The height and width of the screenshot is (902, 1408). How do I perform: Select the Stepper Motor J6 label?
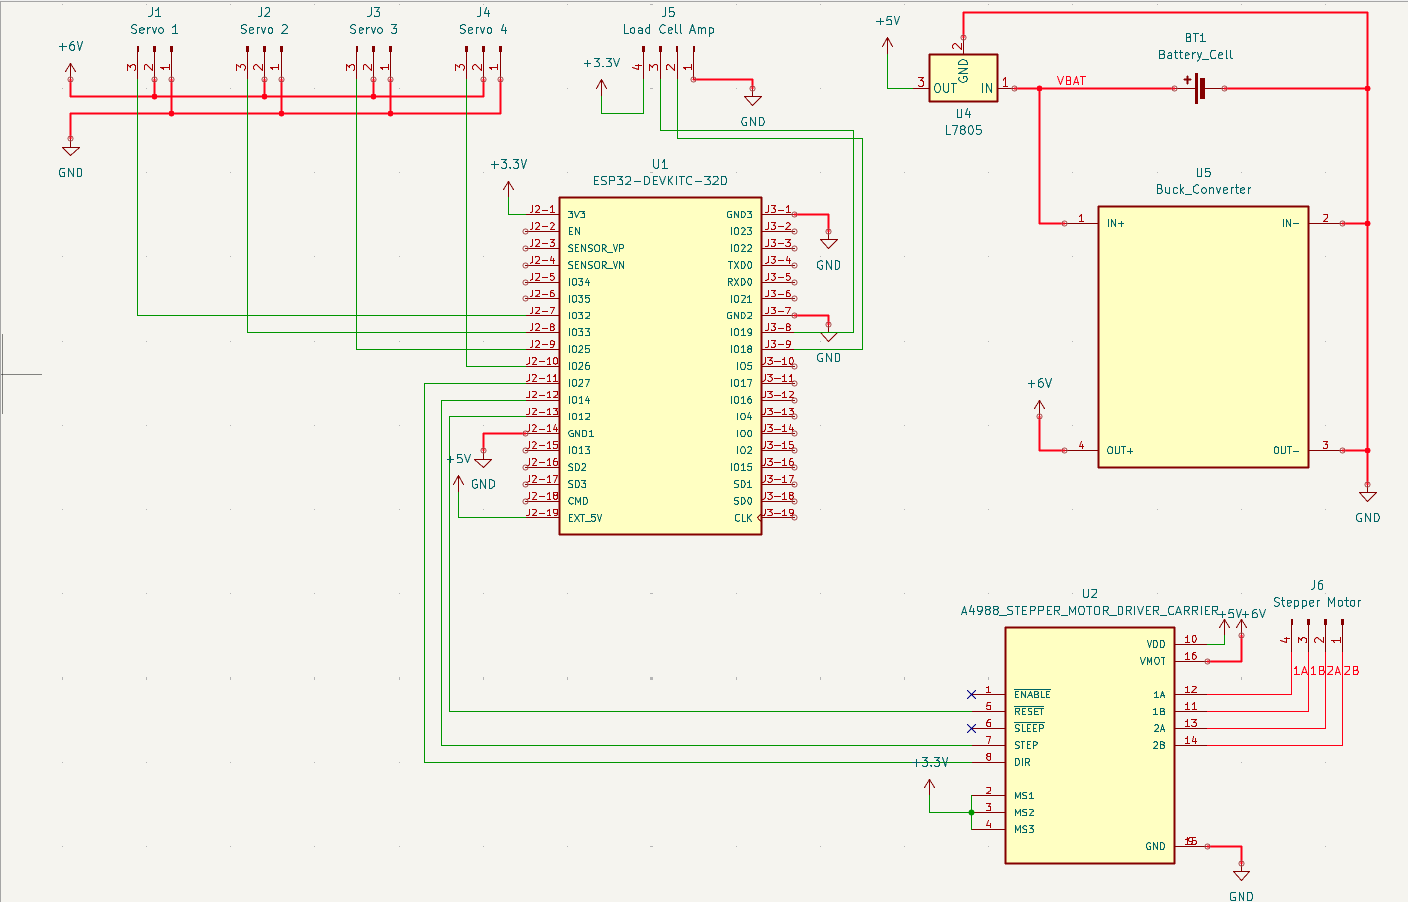[x=1317, y=602]
